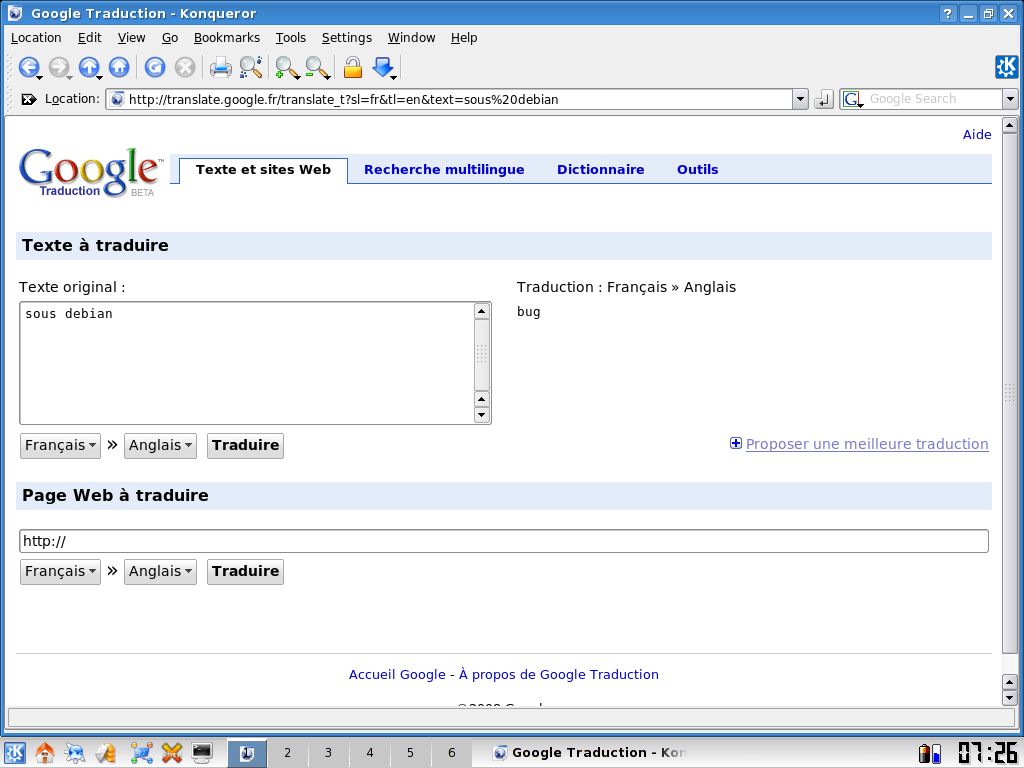1024x768 pixels.
Task: Switch to Recherche multilingue tab
Action: click(x=444, y=170)
